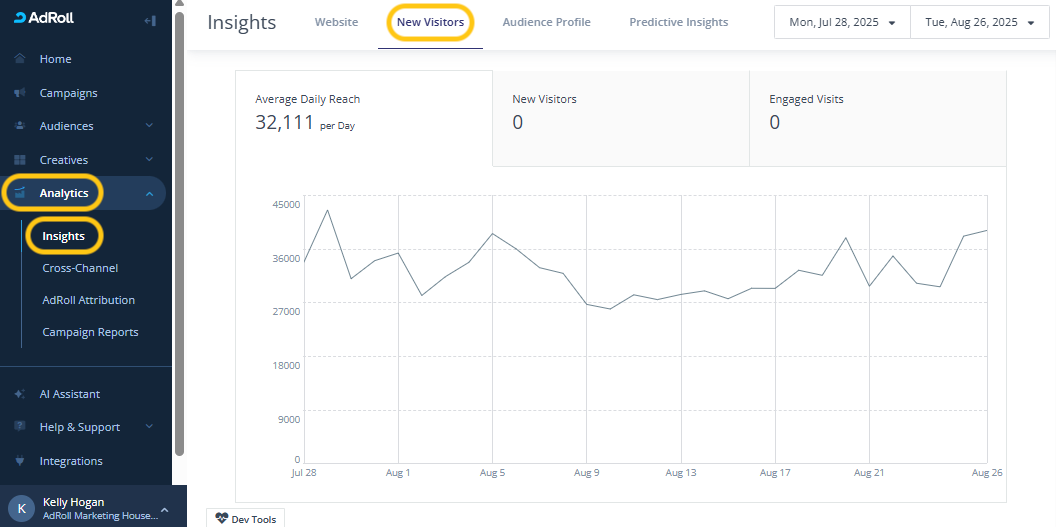Collapse the Analytics section chevron

149,194
